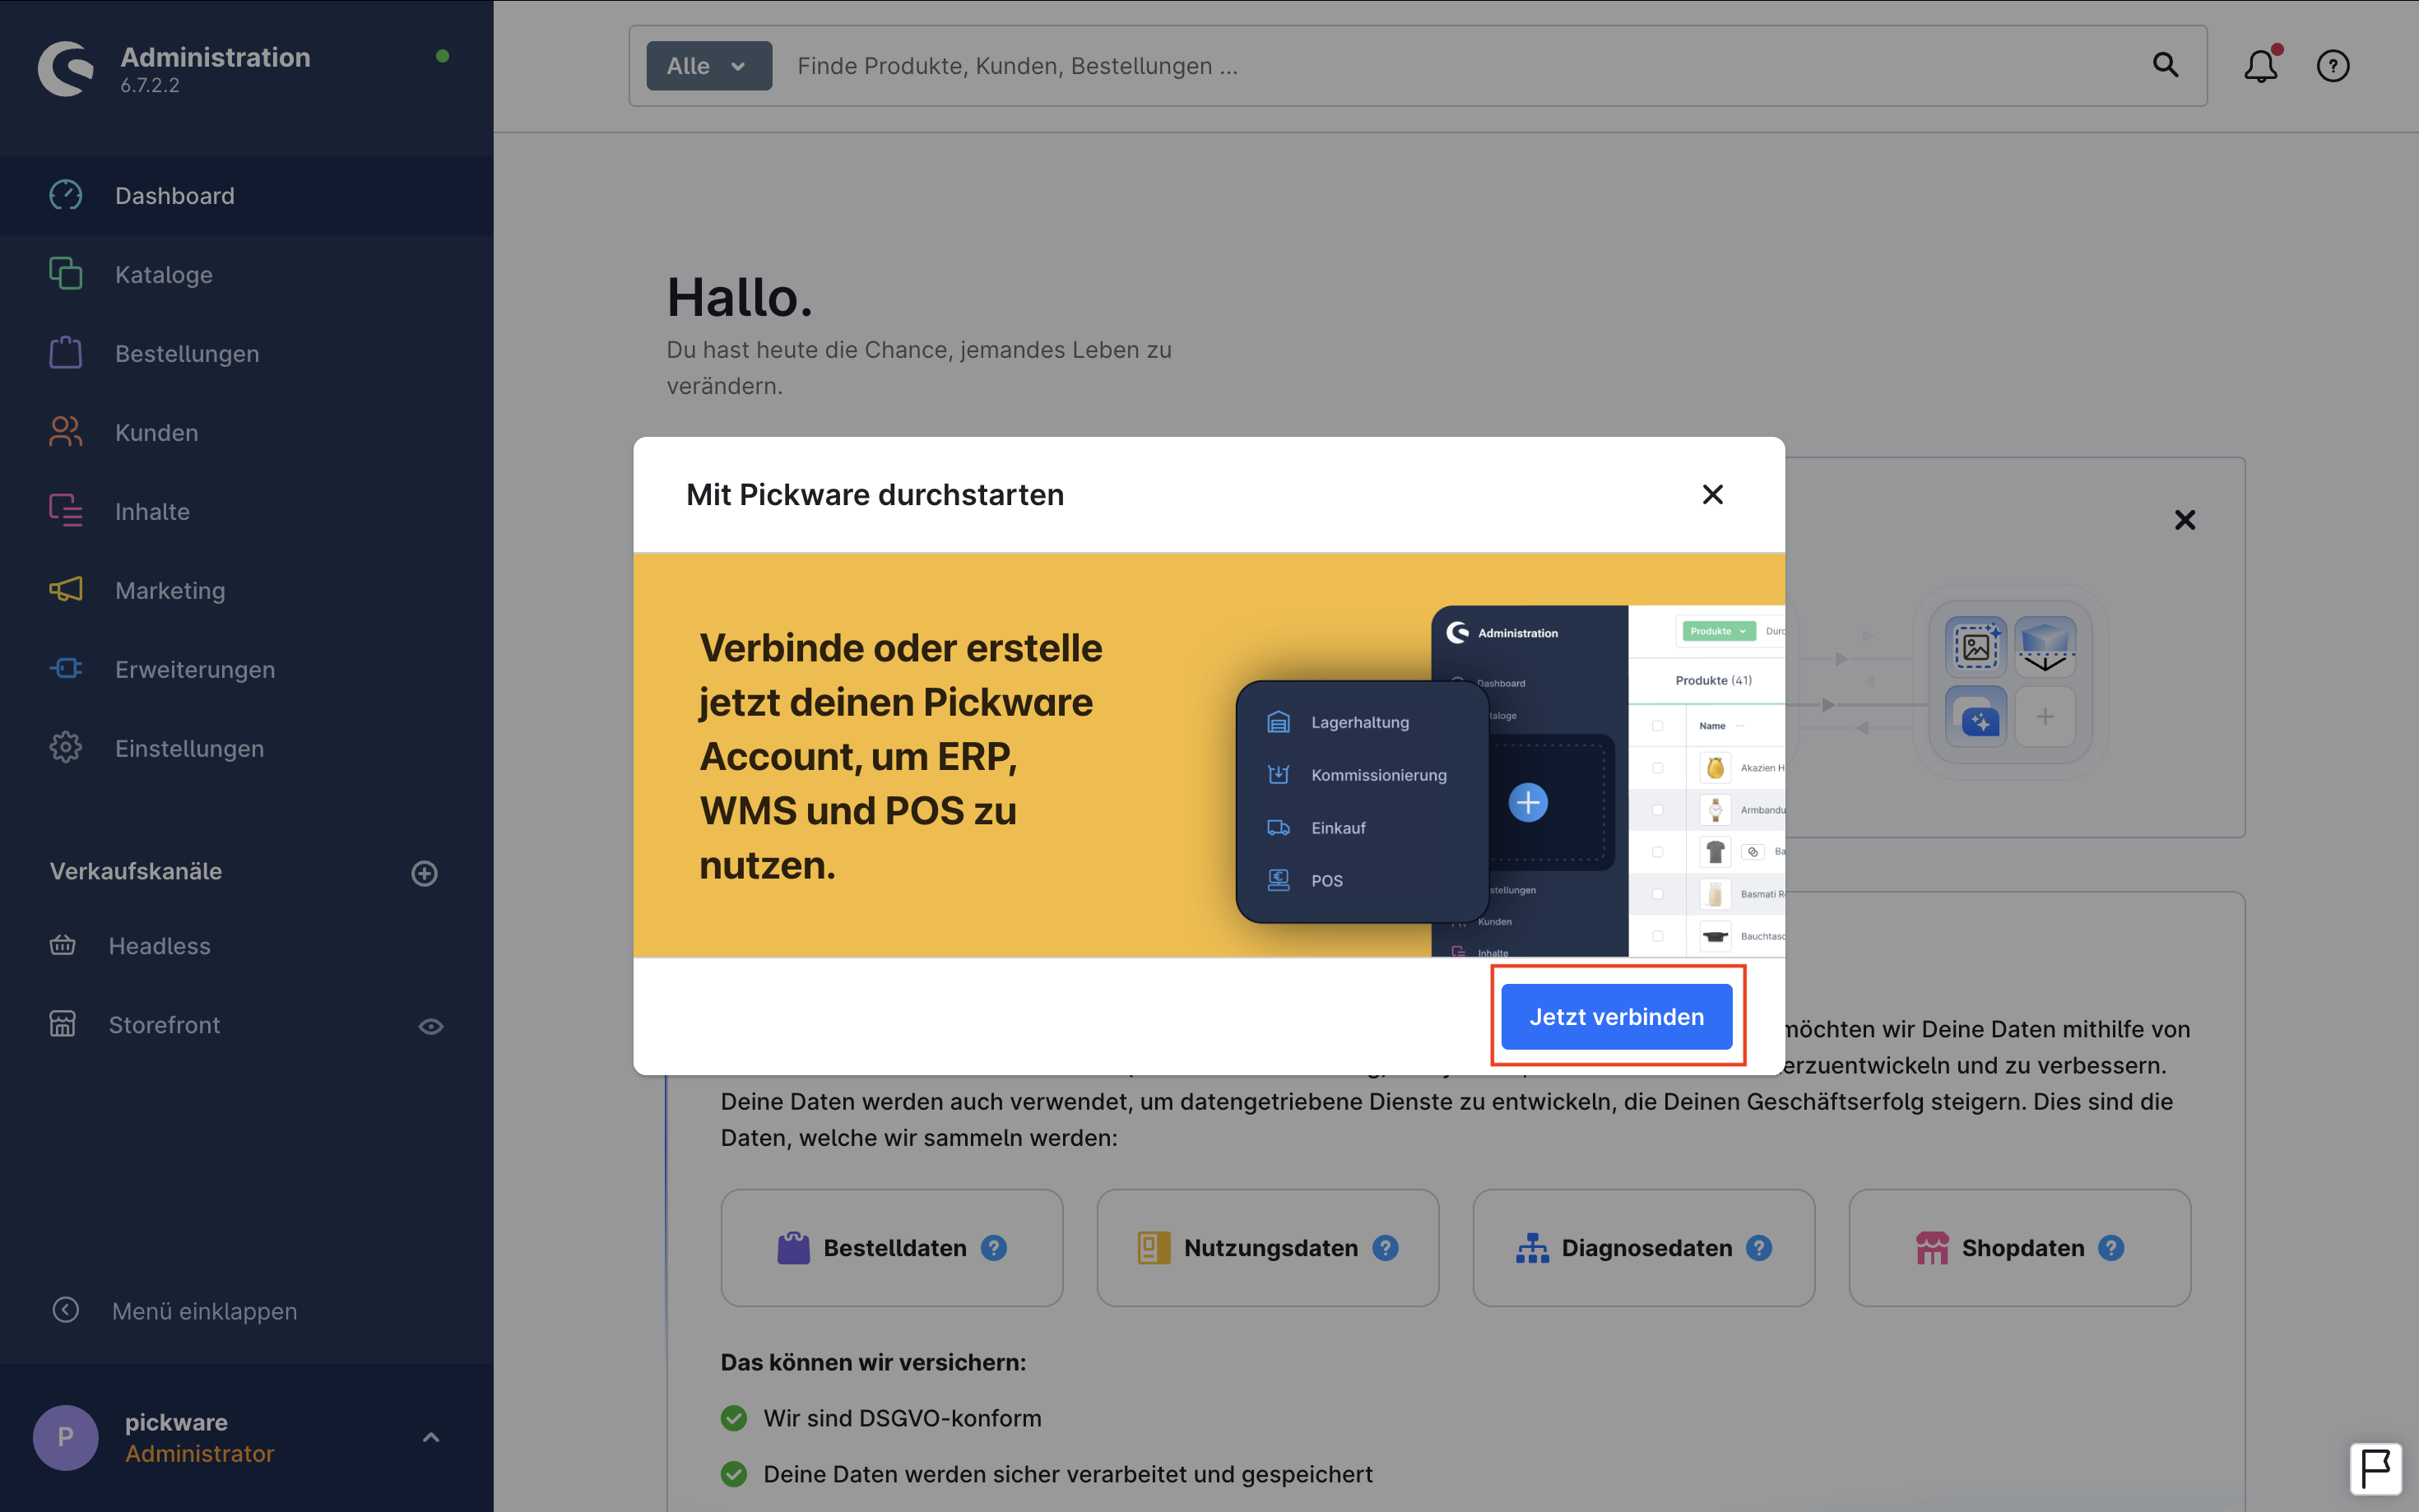This screenshot has width=2419, height=1512.
Task: Show info tooltip for Bestelldaten
Action: click(993, 1248)
